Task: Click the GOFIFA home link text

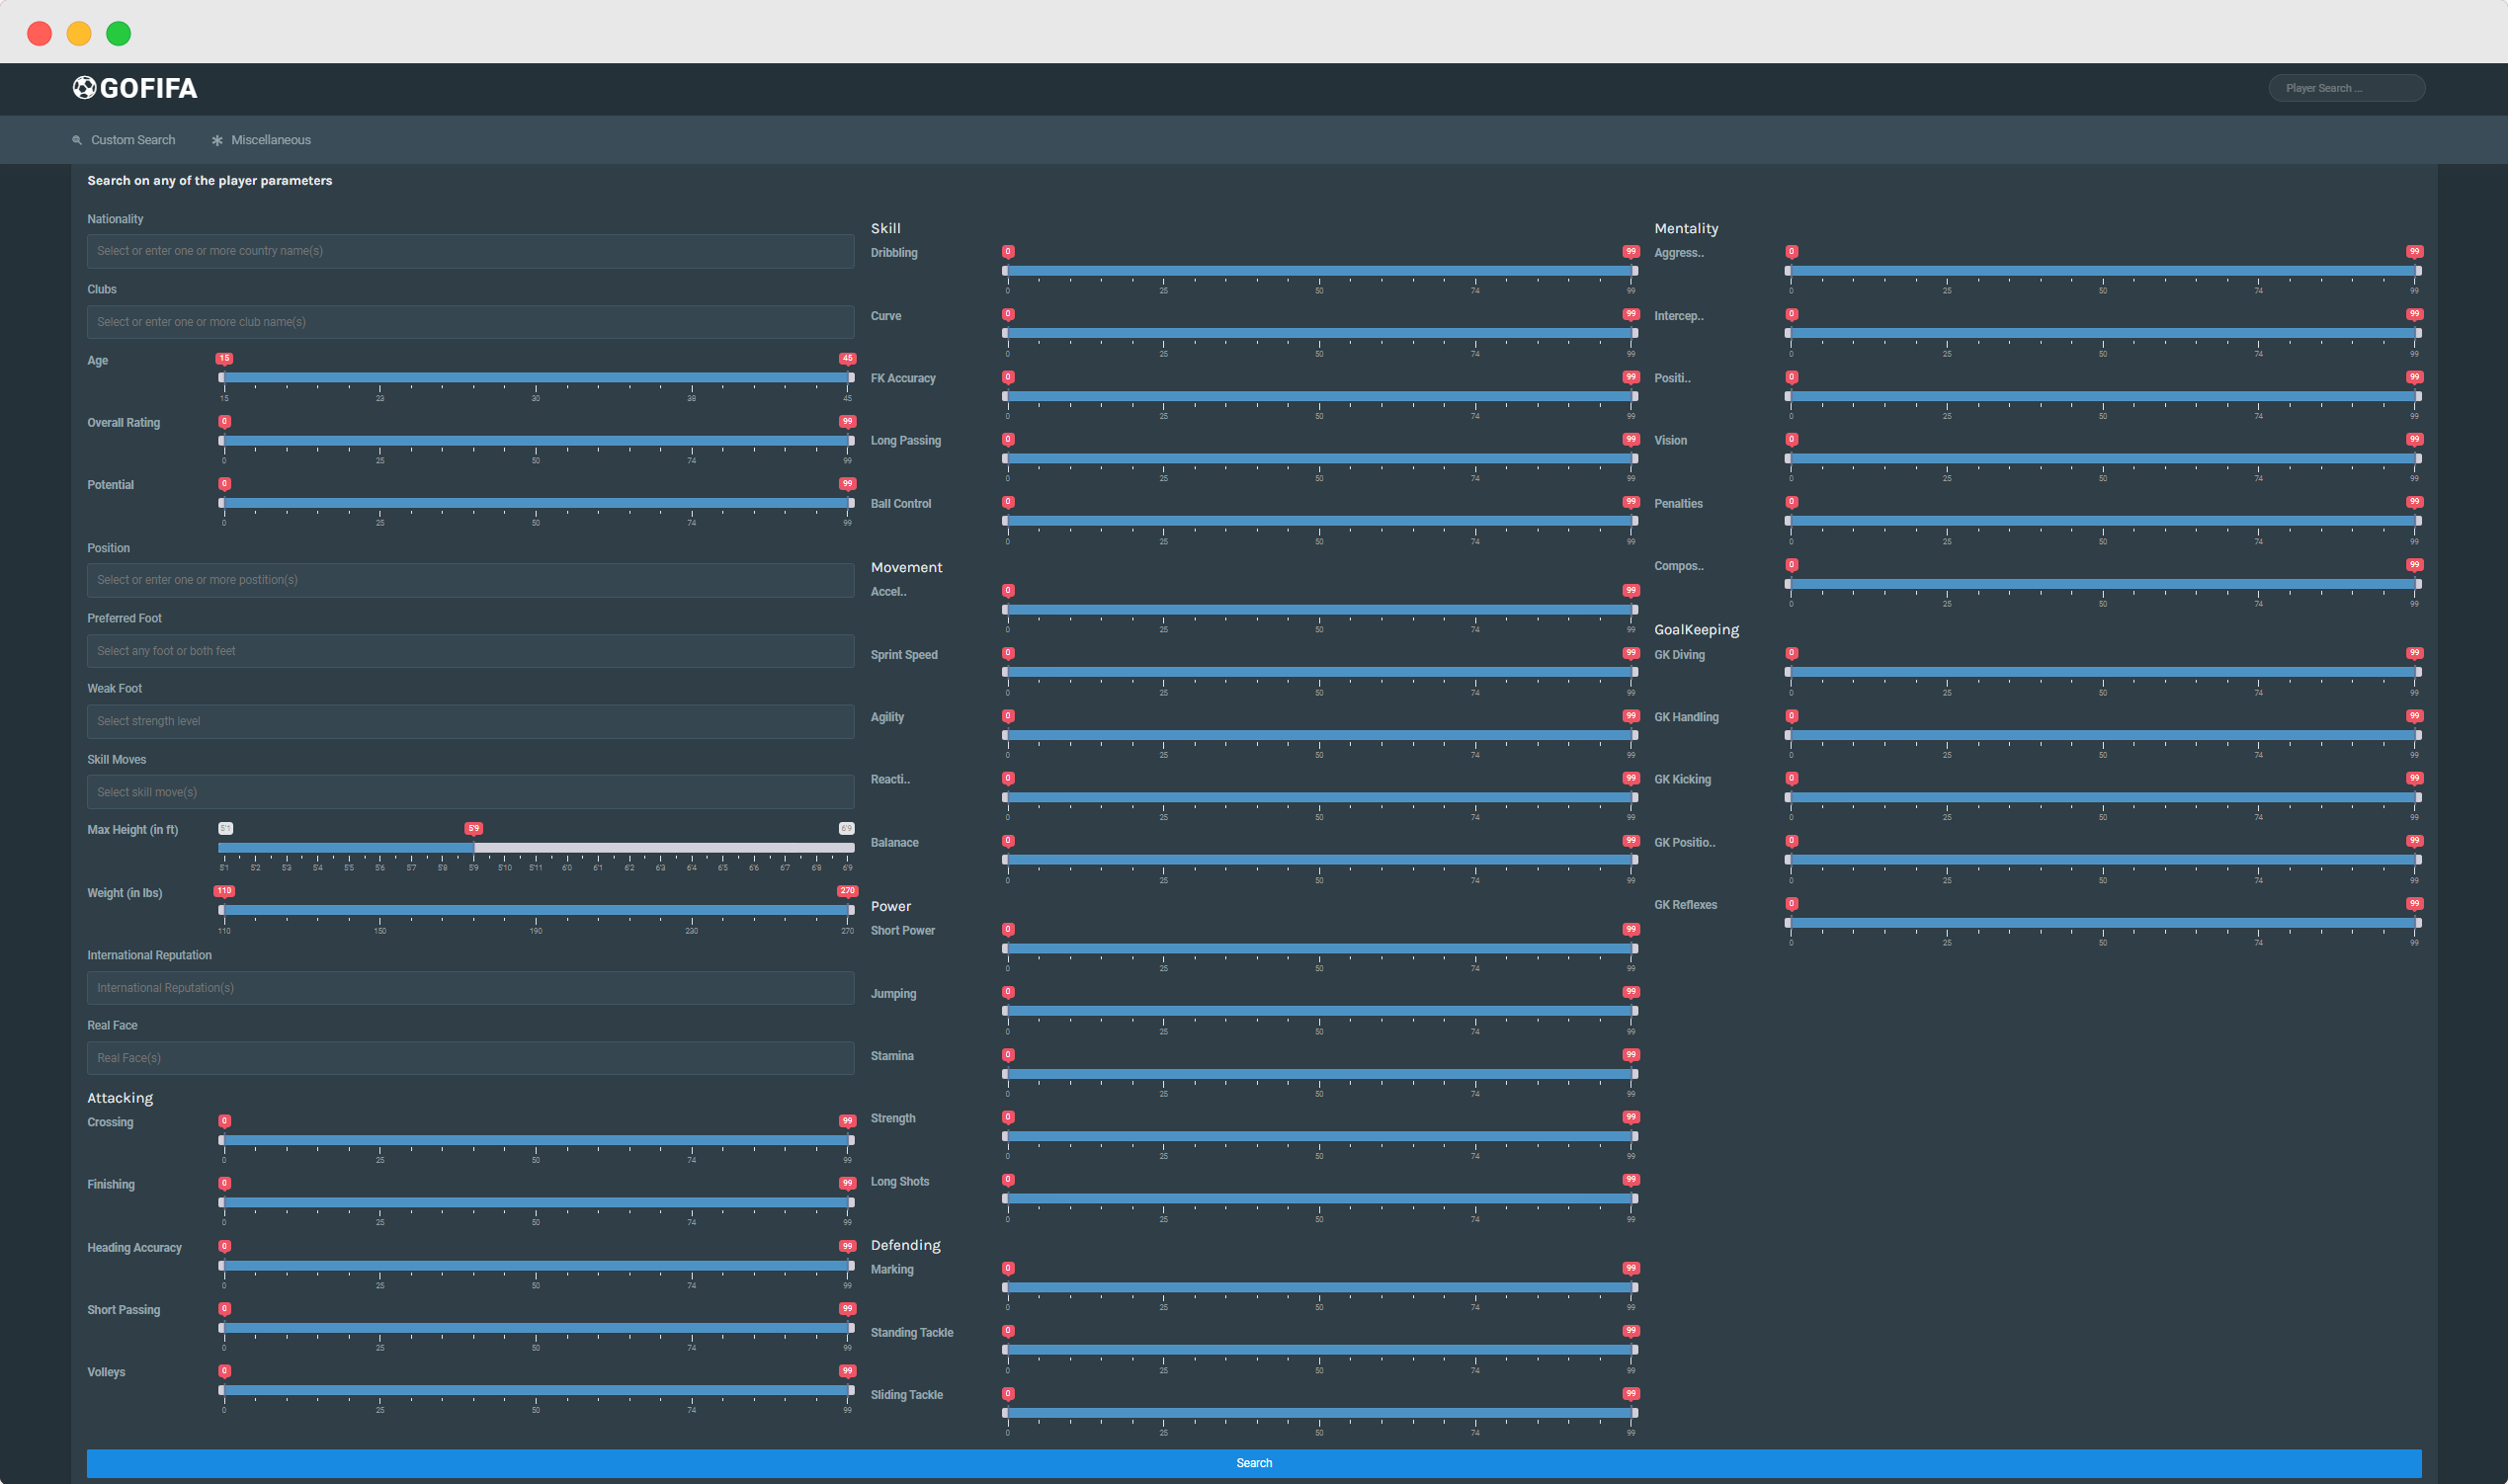Action: 148,88
